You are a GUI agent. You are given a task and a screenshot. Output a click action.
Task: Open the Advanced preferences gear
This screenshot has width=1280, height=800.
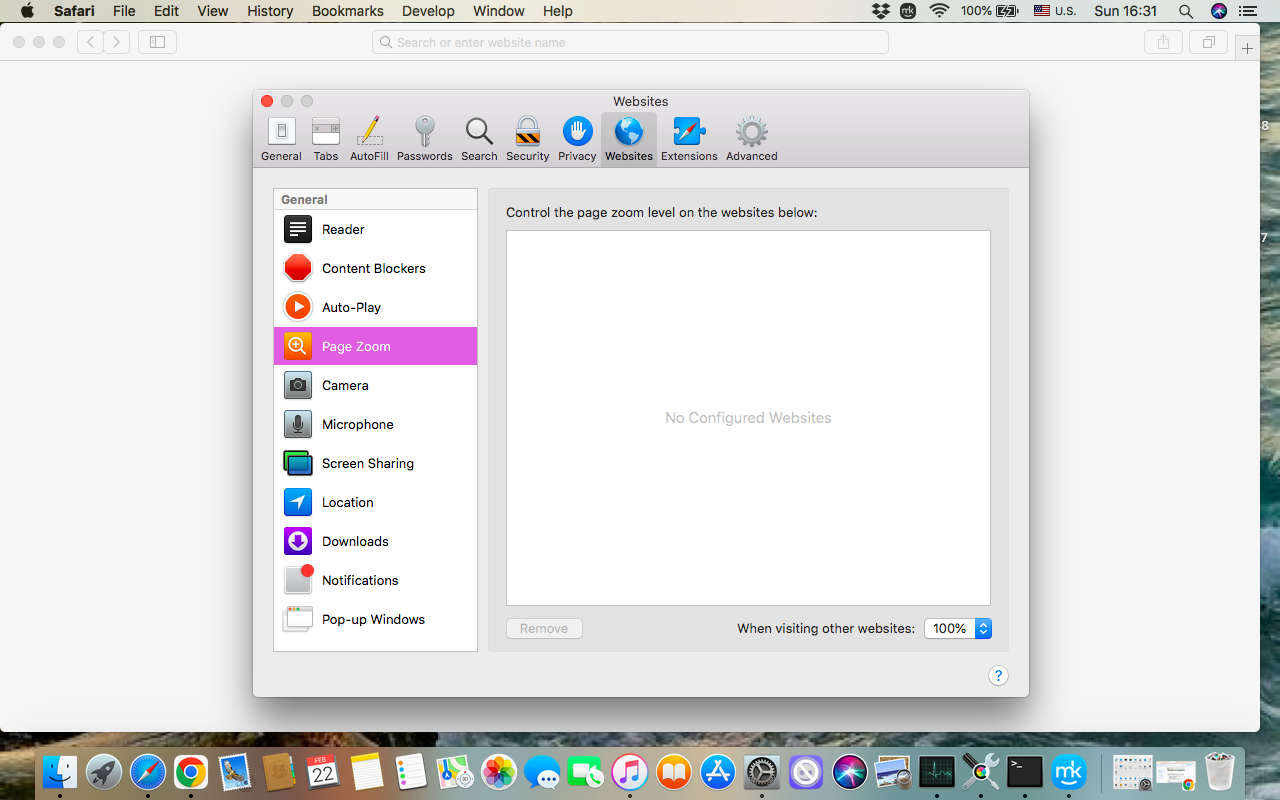point(751,138)
